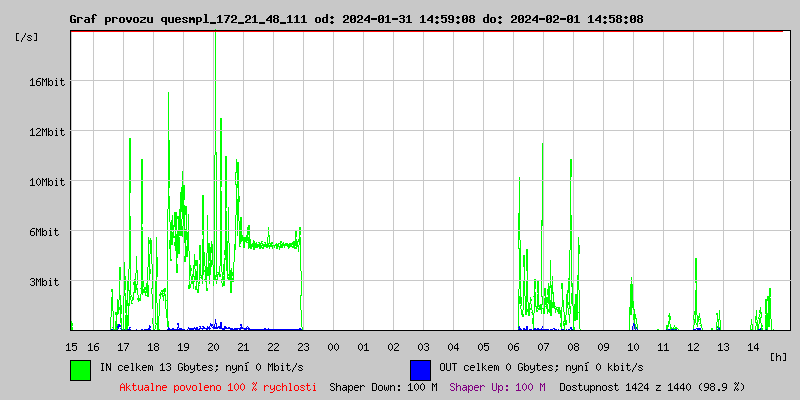Screen dimensions: 800x400
Task: Select hour 20 on the time axis
Action: (213, 346)
